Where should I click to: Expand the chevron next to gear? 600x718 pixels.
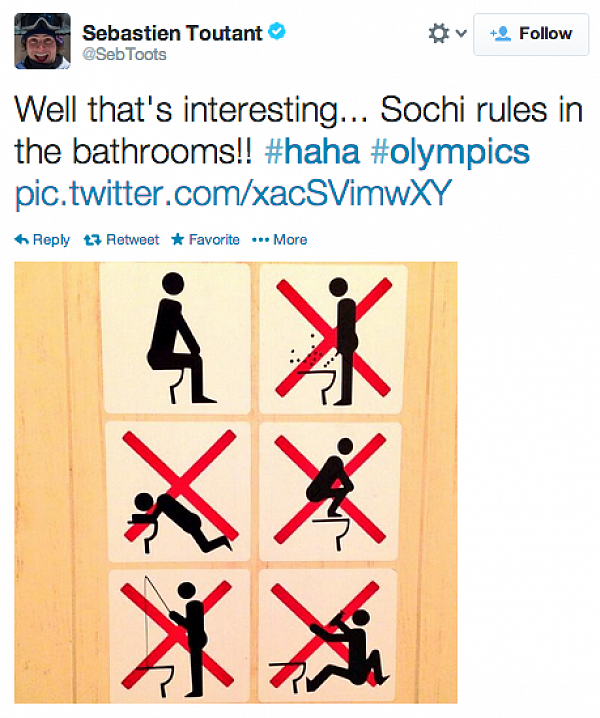tap(461, 33)
